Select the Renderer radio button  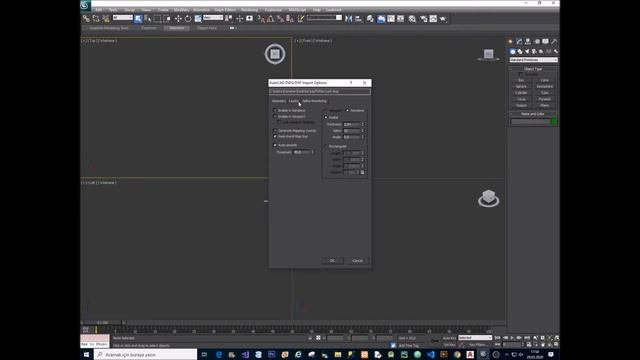(348, 111)
